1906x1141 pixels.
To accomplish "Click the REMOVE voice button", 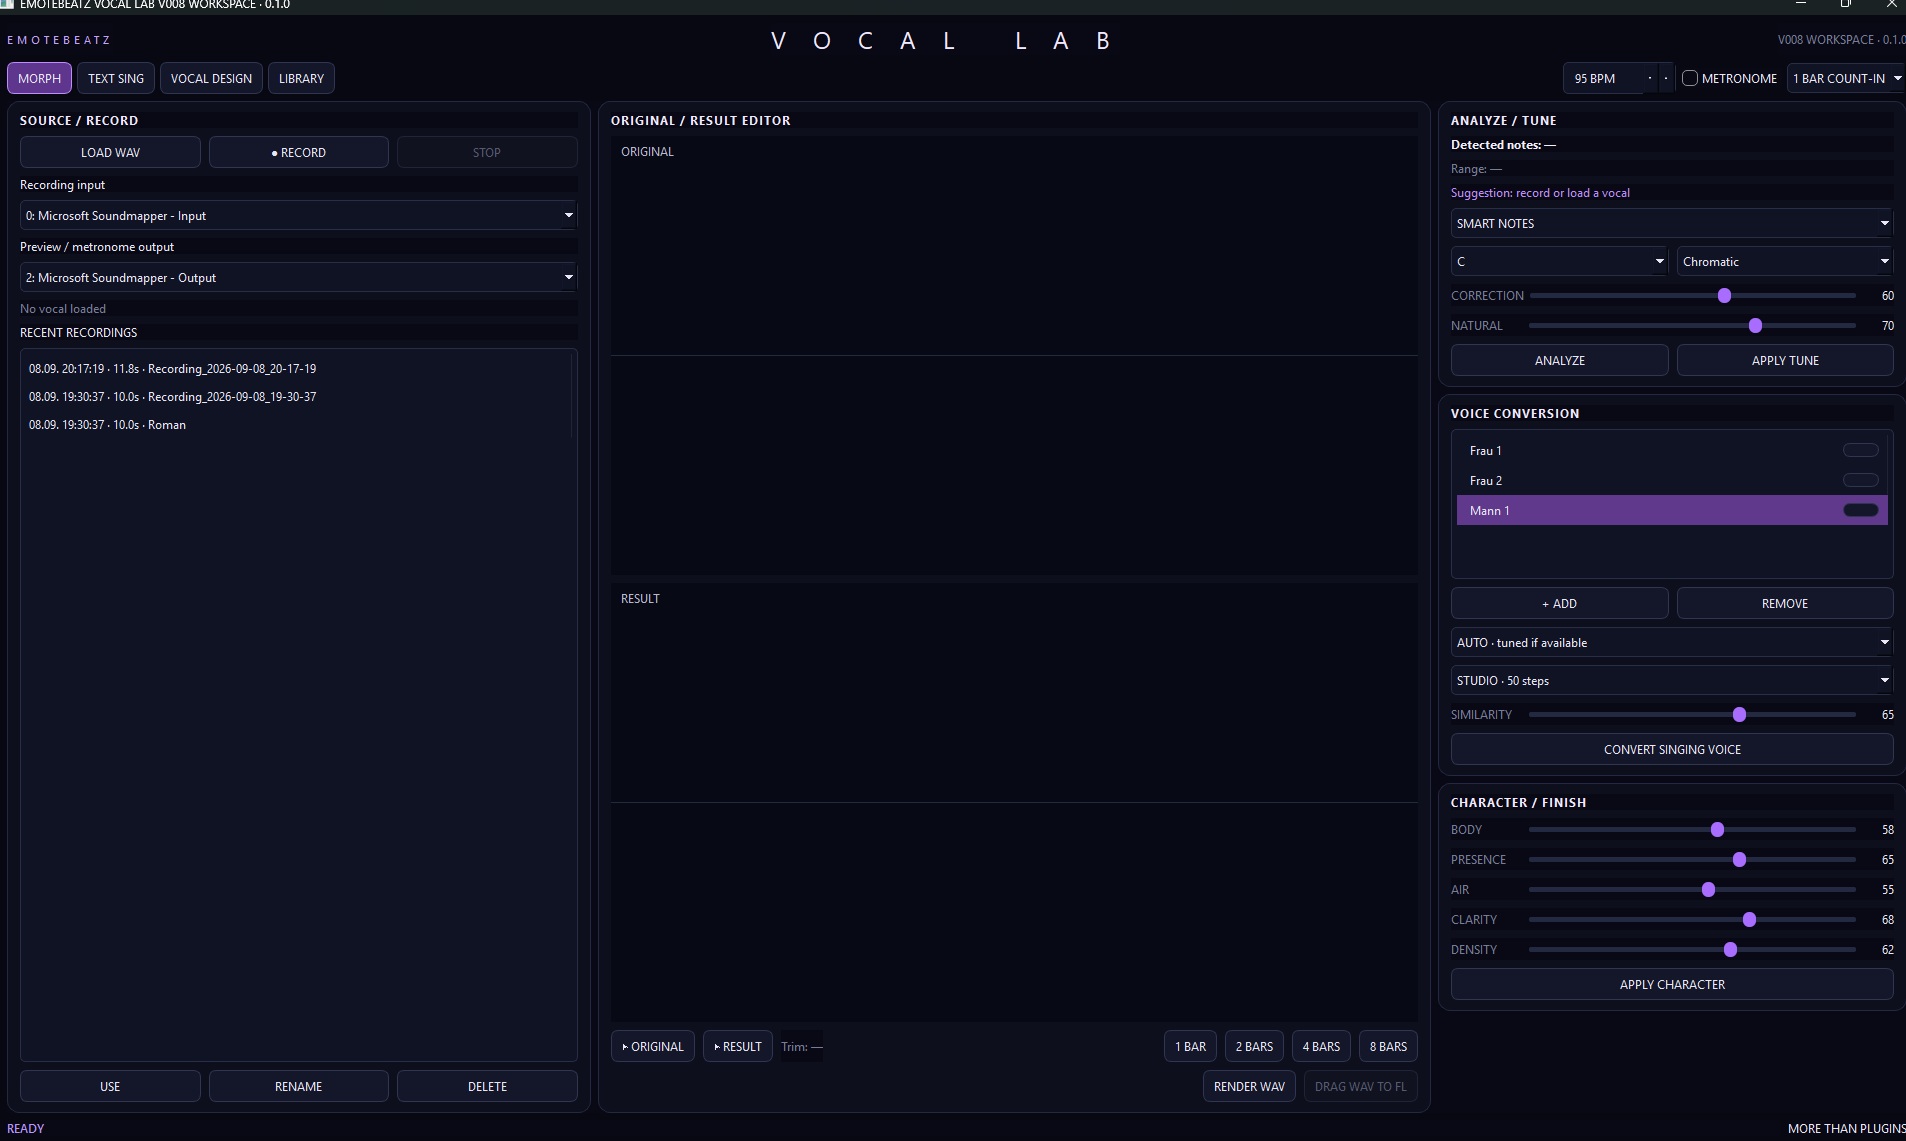I will point(1785,603).
